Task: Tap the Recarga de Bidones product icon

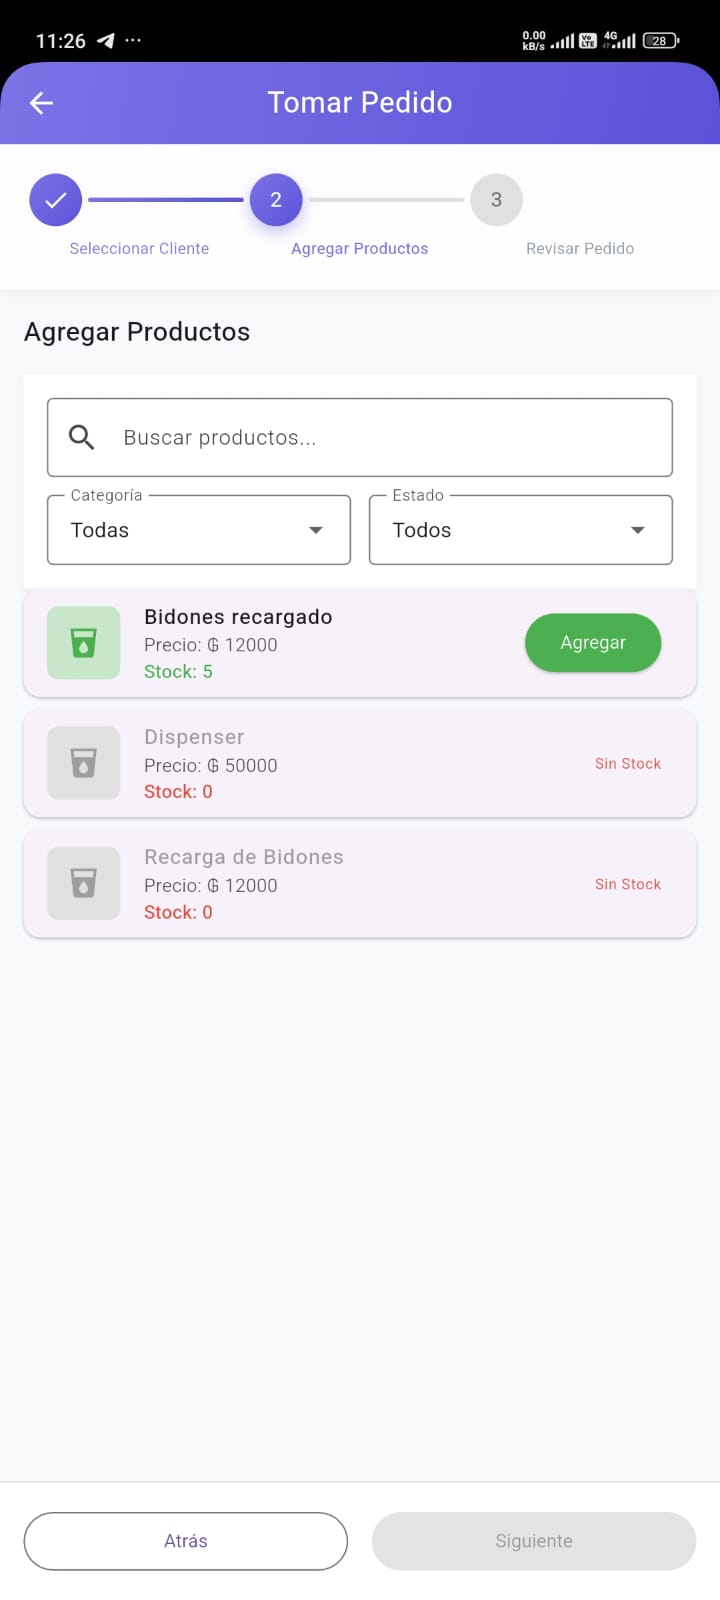Action: (x=84, y=884)
